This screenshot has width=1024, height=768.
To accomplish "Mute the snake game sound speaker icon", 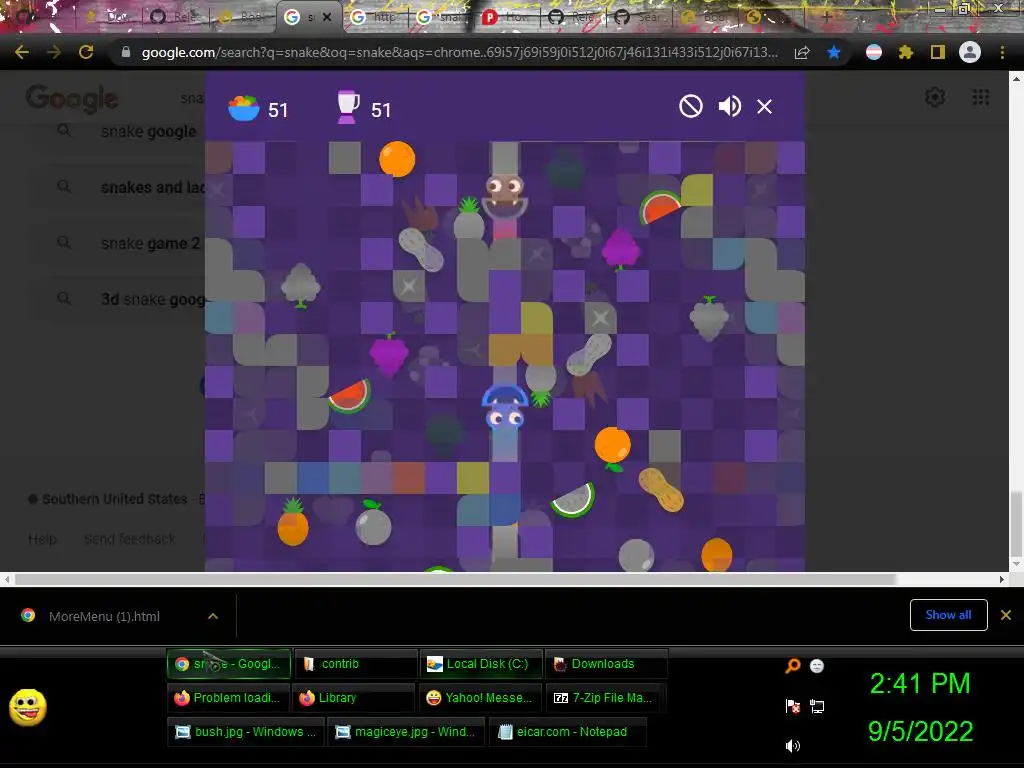I will pos(729,106).
